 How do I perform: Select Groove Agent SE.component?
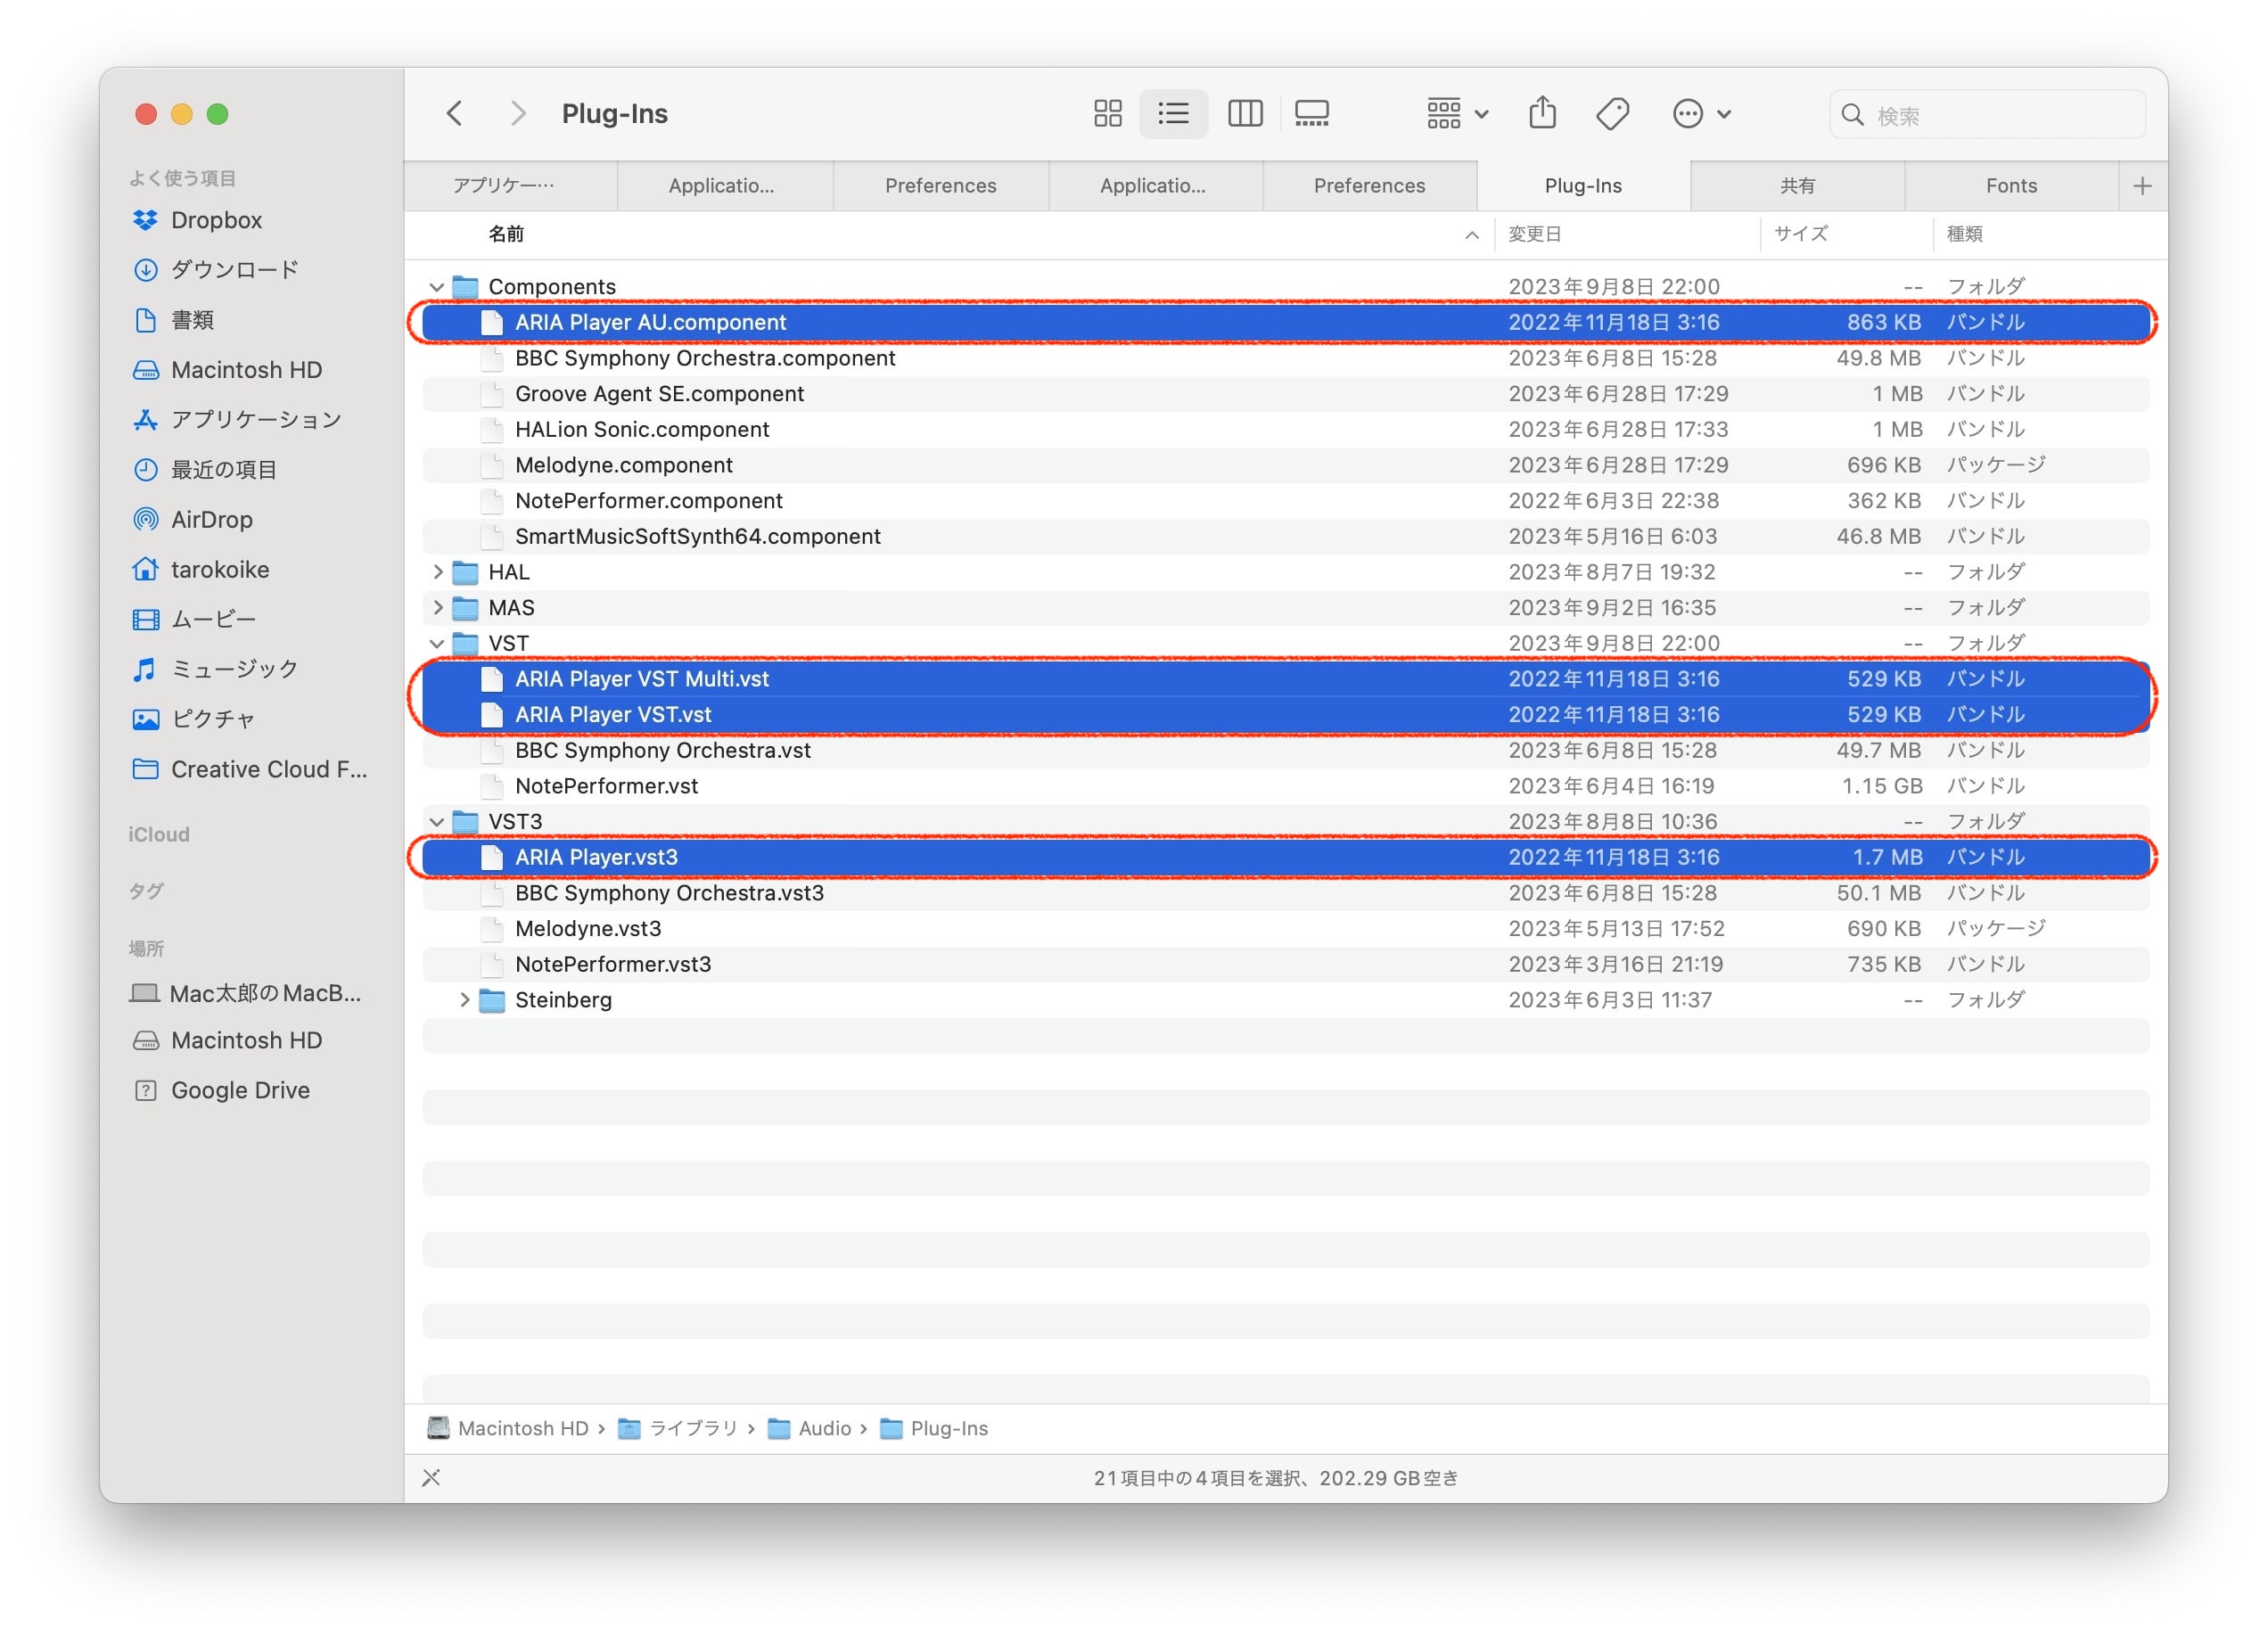1285,394
